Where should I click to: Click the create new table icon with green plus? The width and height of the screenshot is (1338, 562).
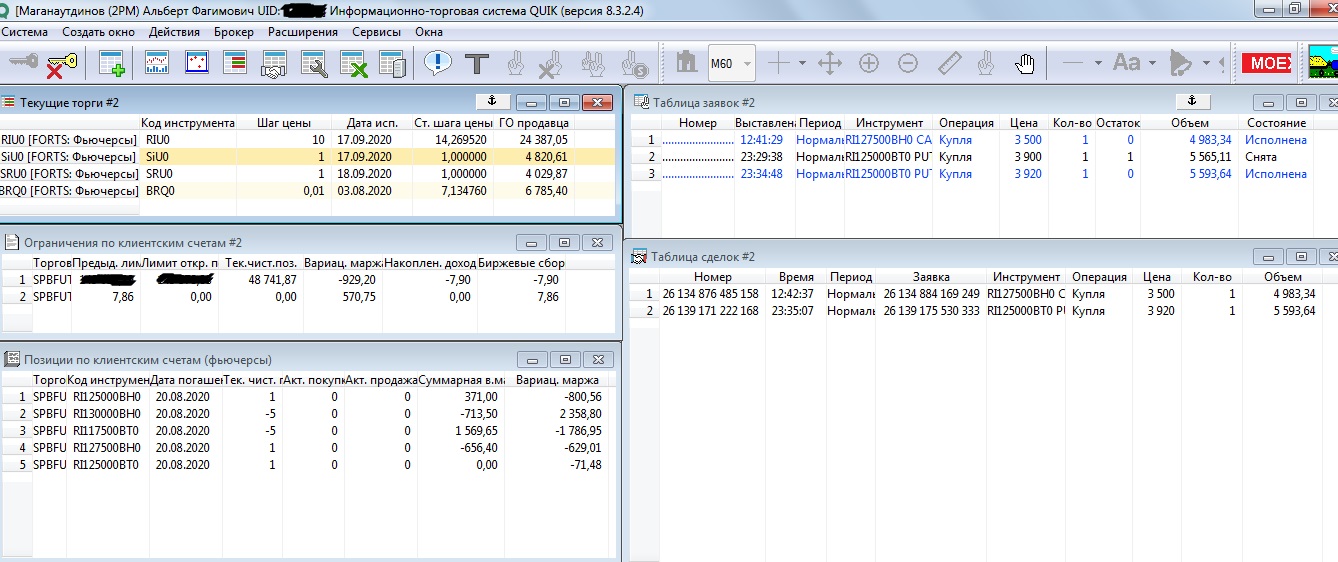(x=111, y=64)
